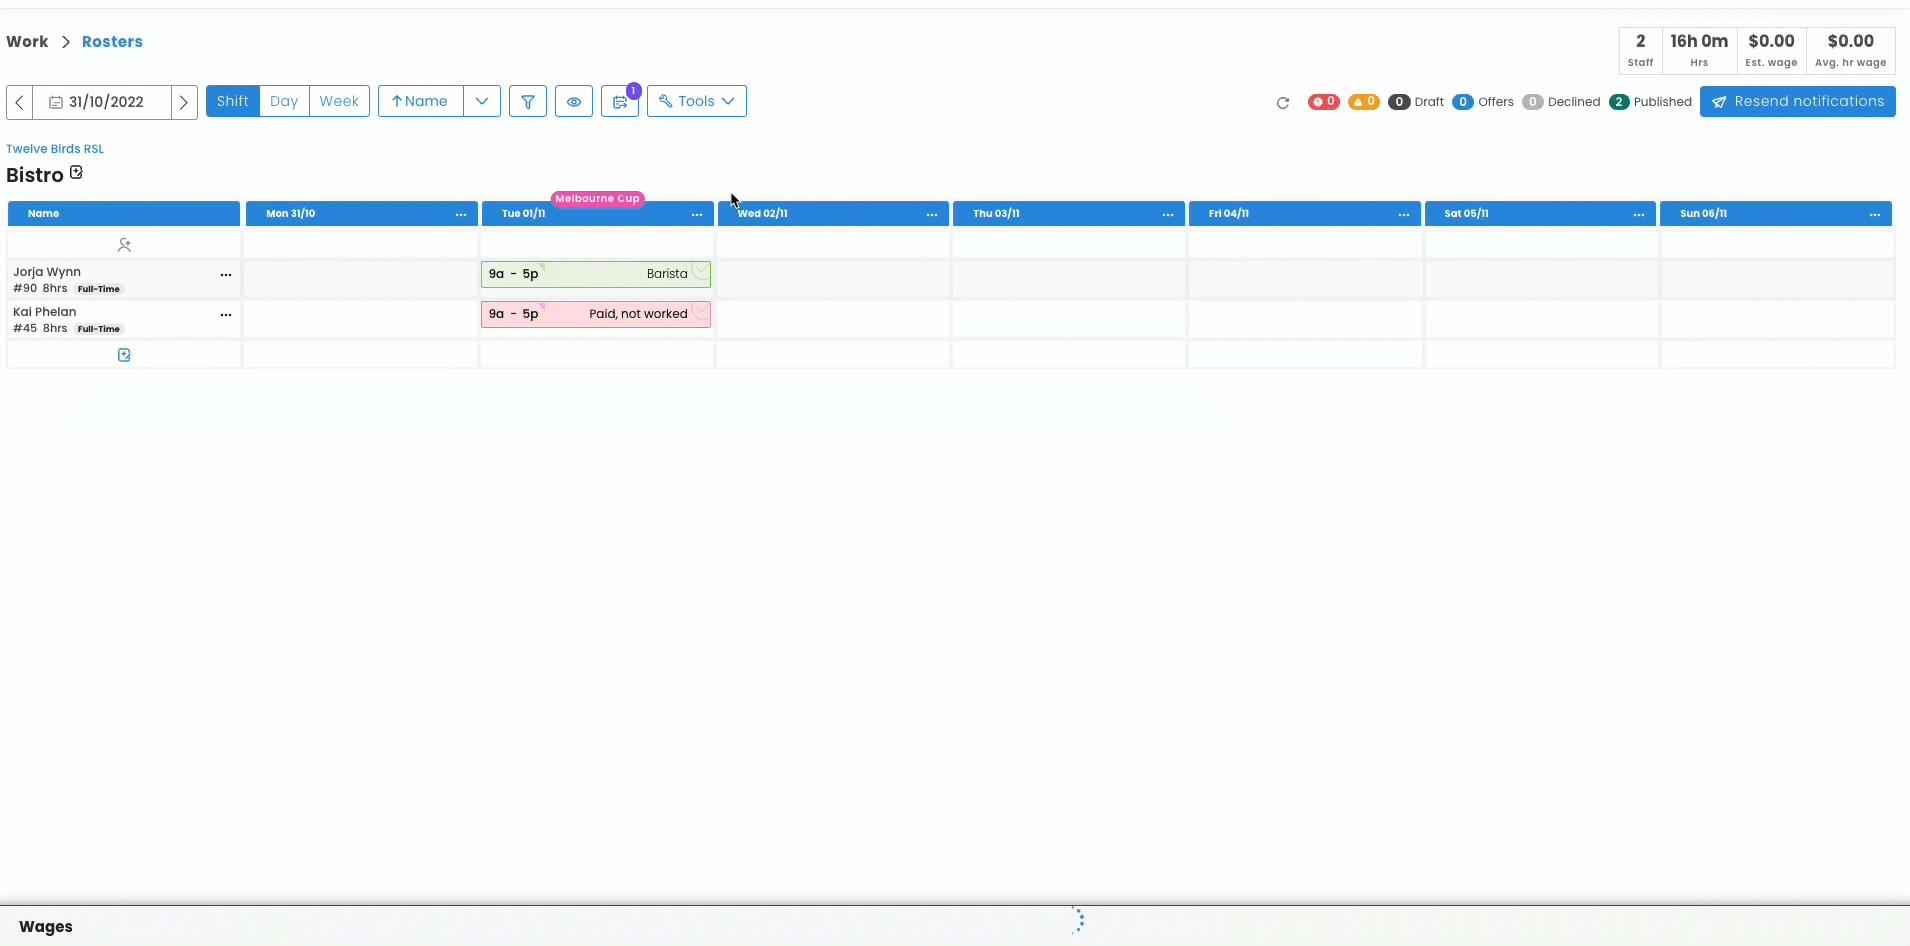The image size is (1910, 946).
Task: Click the add icon below Kai Phelan
Action: 124,355
